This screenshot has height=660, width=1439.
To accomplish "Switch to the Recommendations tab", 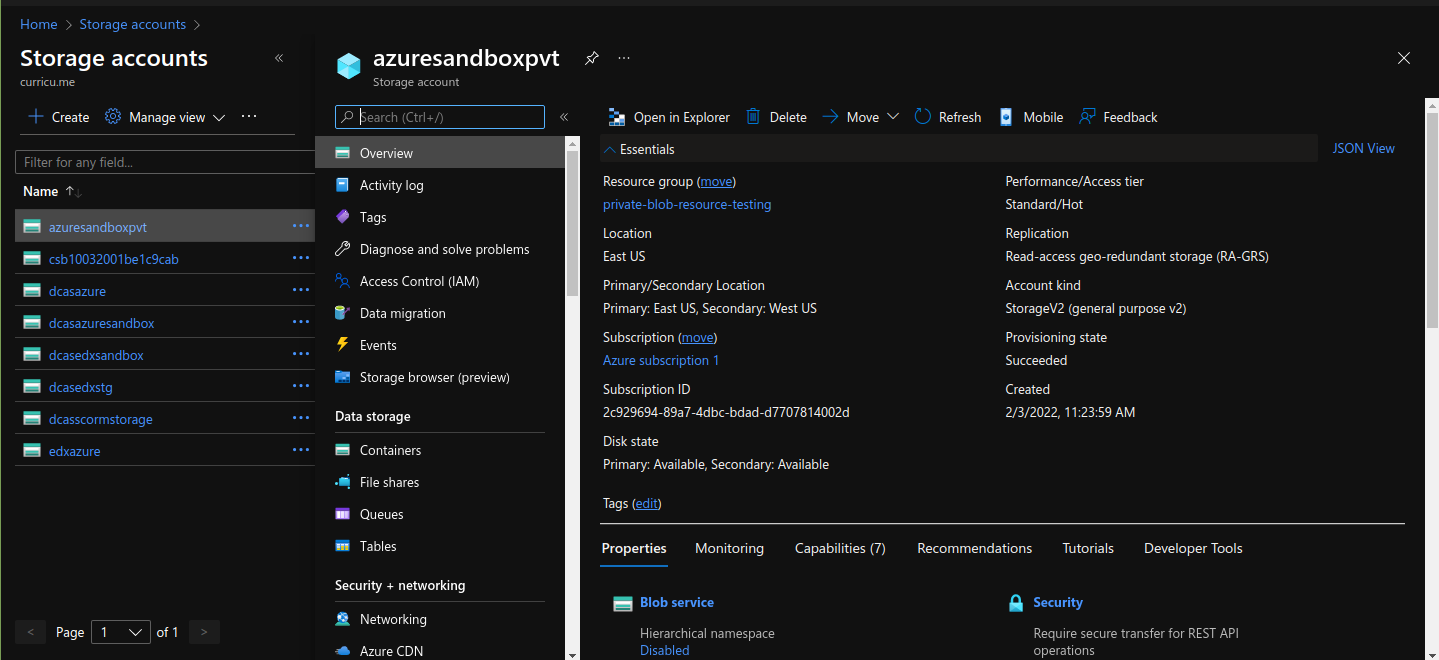I will click(x=974, y=548).
